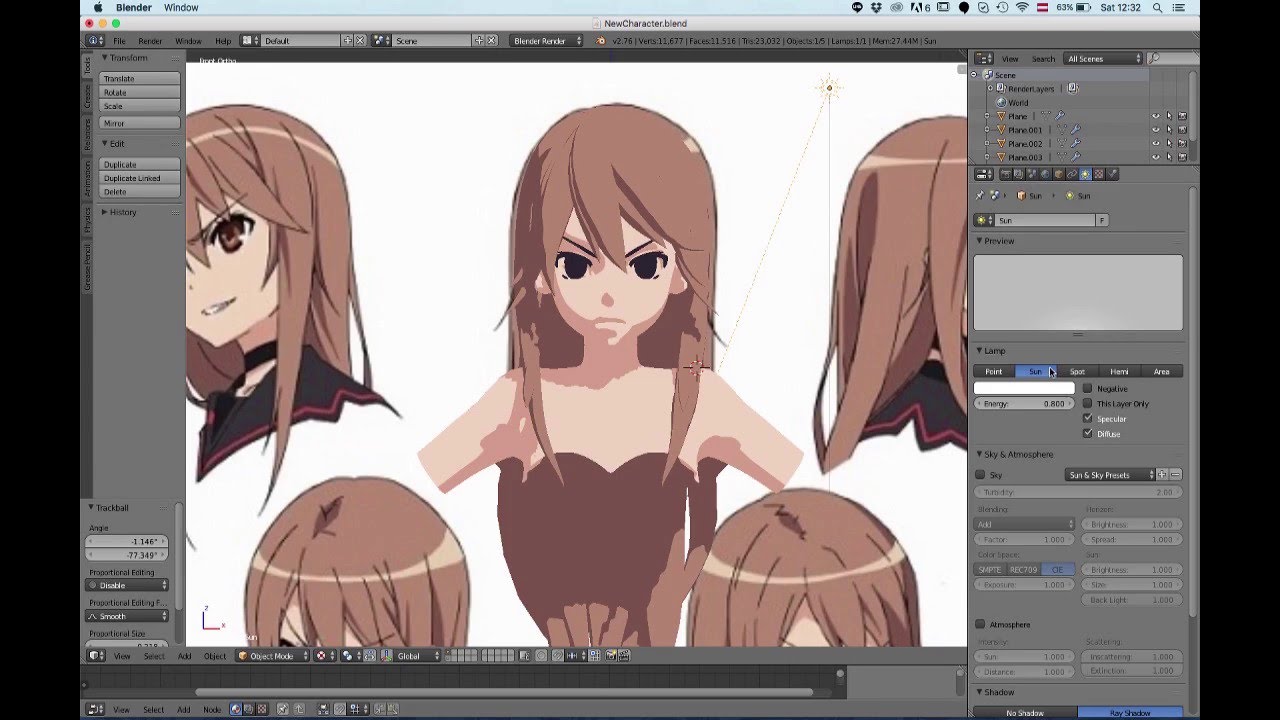Image resolution: width=1280 pixels, height=720 pixels.
Task: Click the mesh data icon on Plane.002 row
Action: click(1062, 144)
